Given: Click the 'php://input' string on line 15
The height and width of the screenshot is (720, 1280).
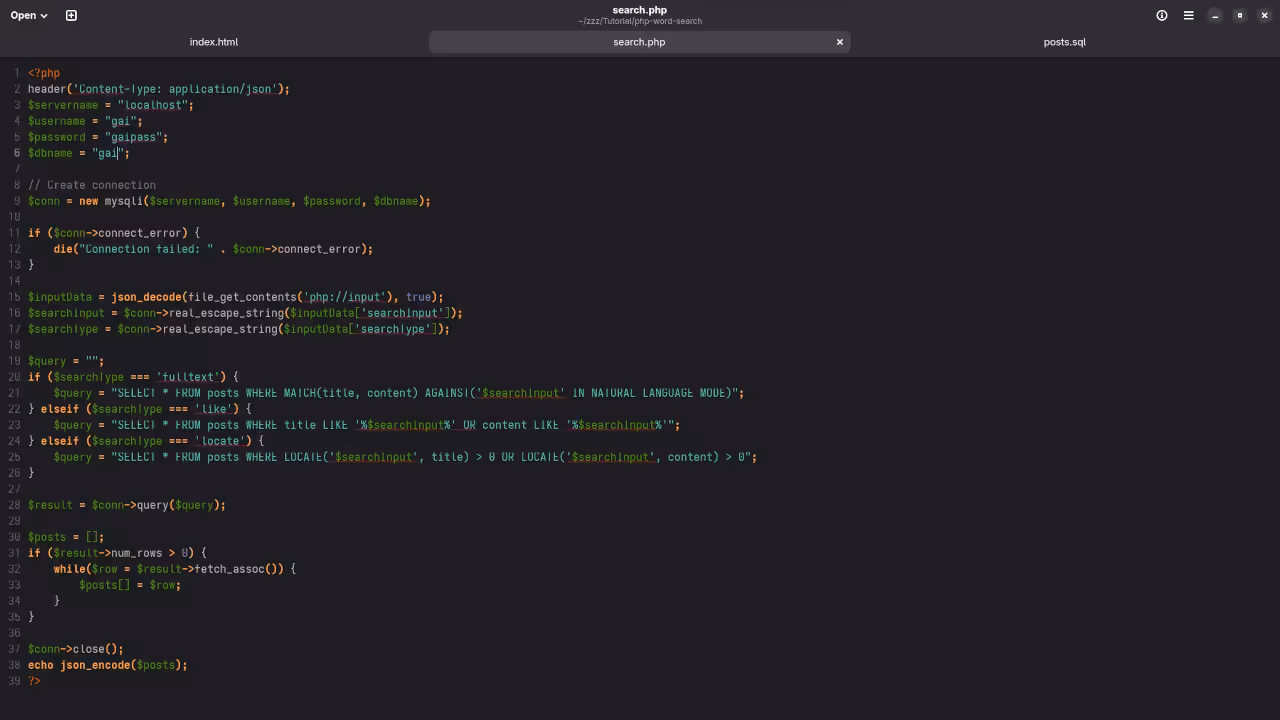Looking at the screenshot, I should point(340,297).
